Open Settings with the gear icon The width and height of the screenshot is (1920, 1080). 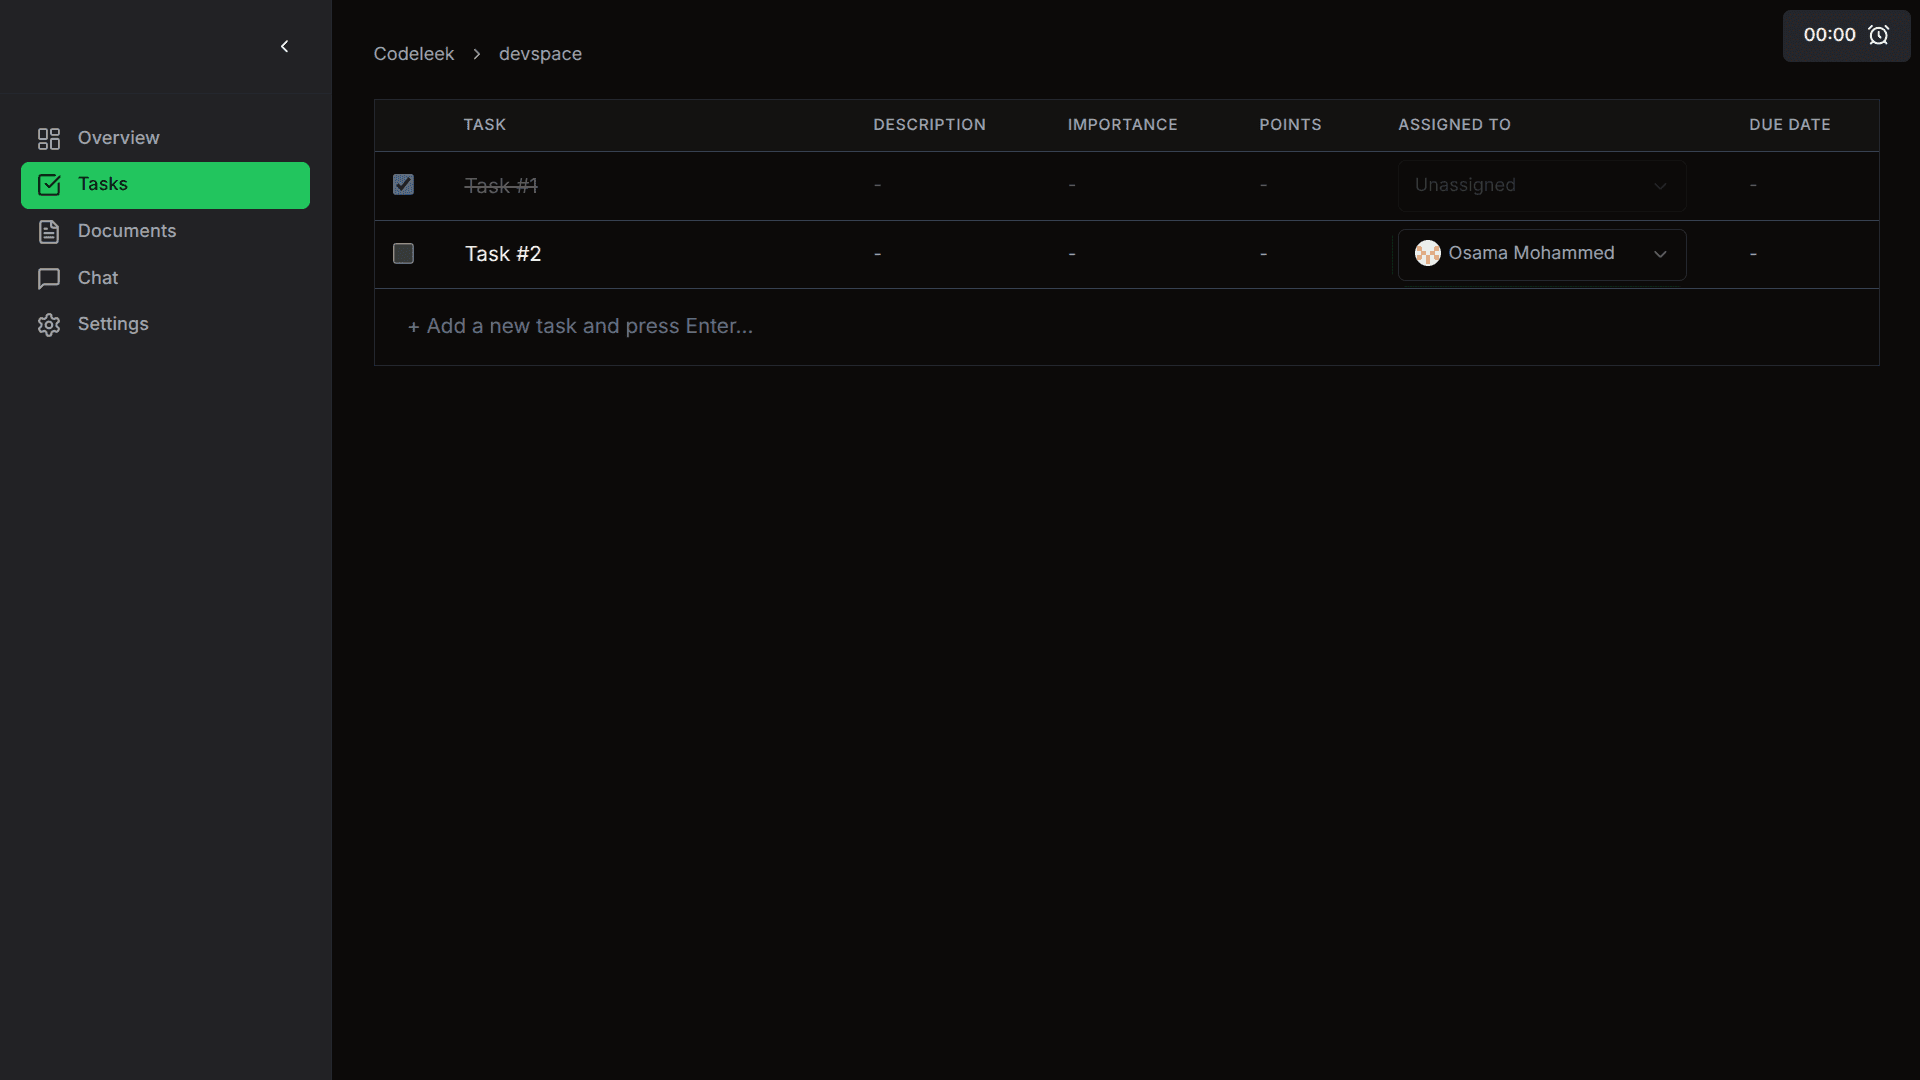coord(49,324)
